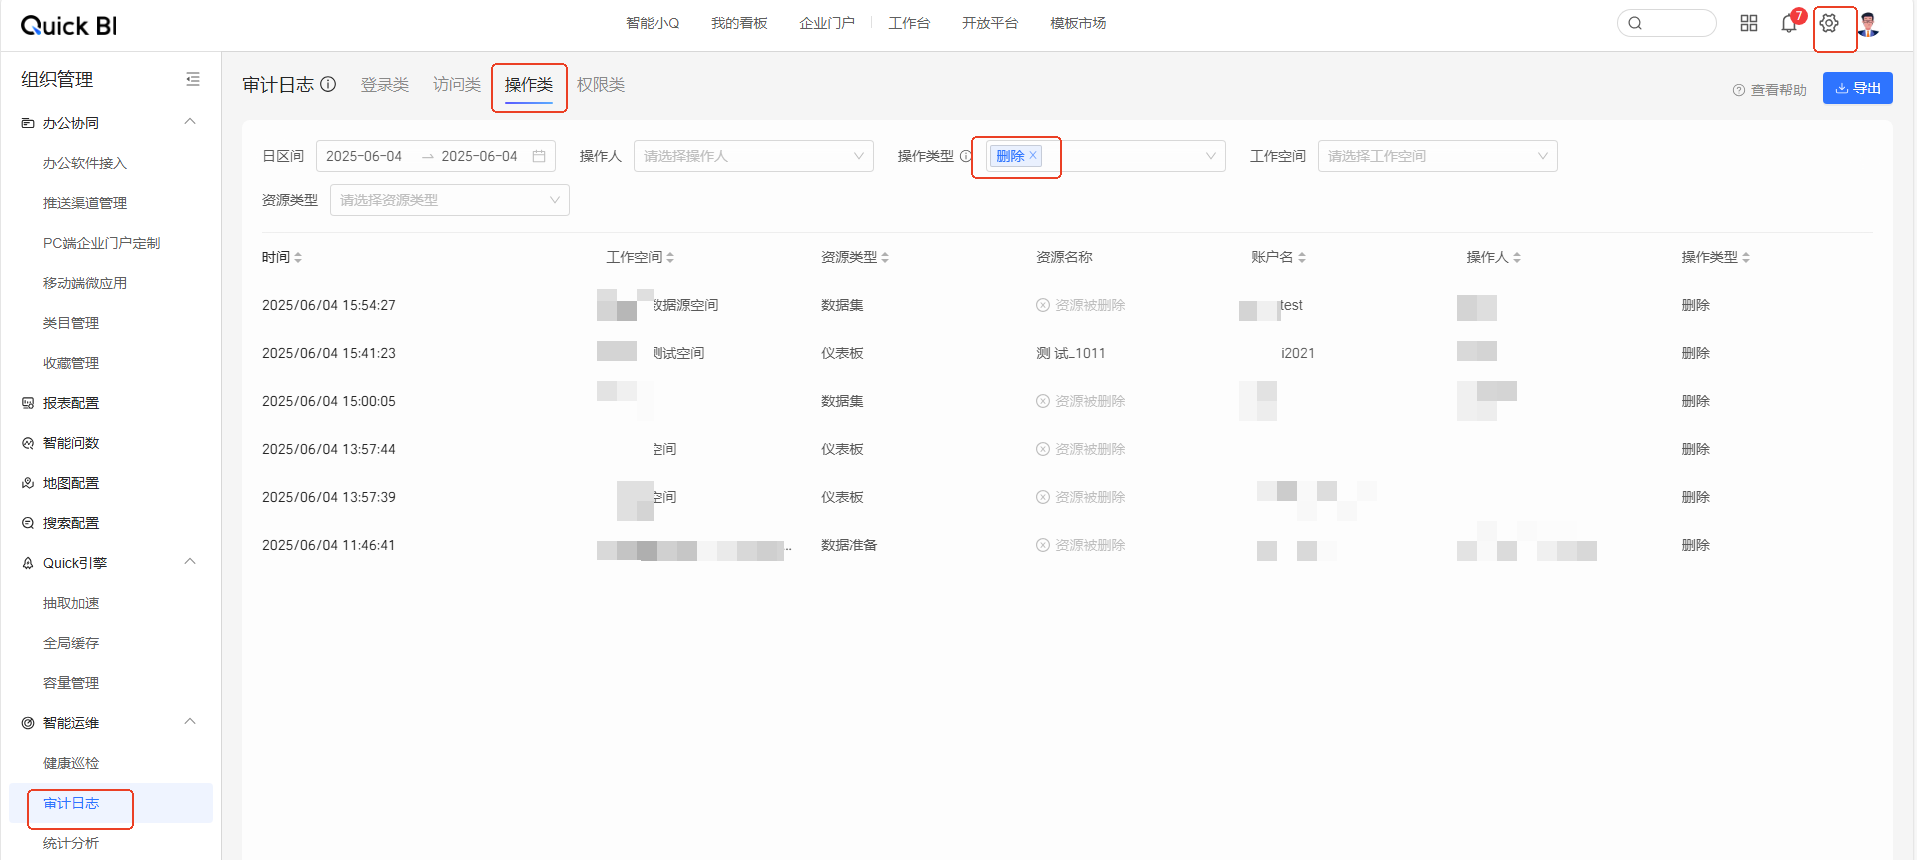
Task: Open the 工作空间 filter dropdown
Action: click(1437, 156)
